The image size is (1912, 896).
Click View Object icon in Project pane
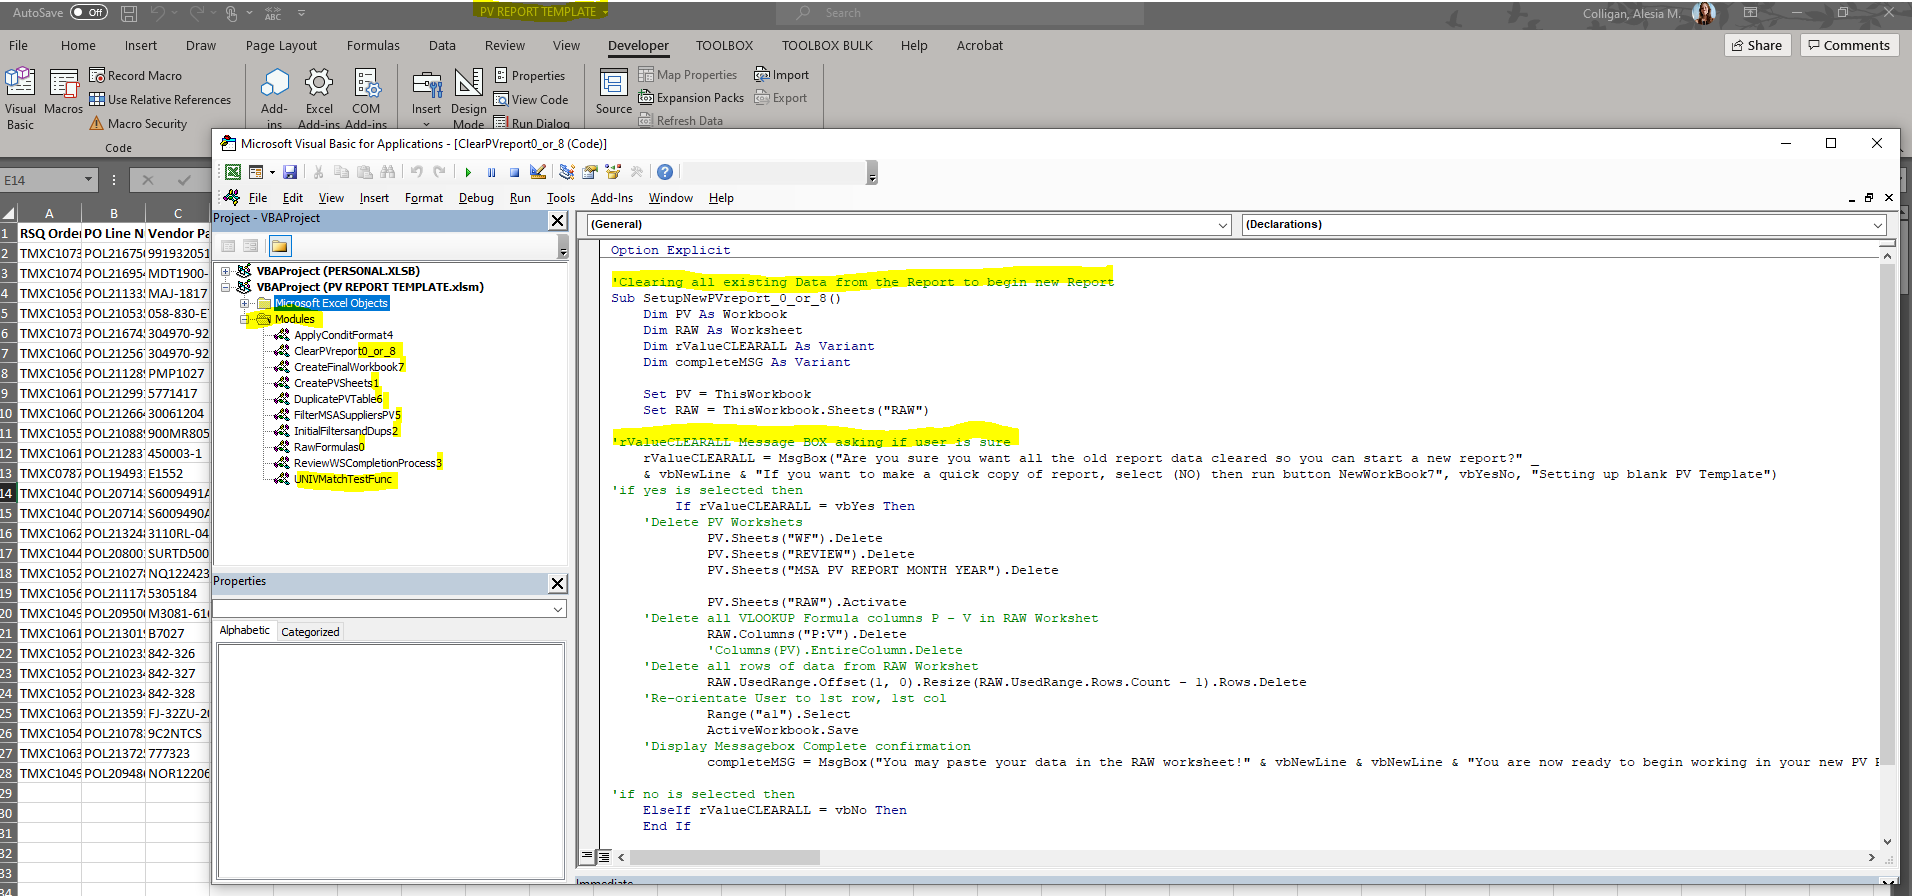coord(251,246)
